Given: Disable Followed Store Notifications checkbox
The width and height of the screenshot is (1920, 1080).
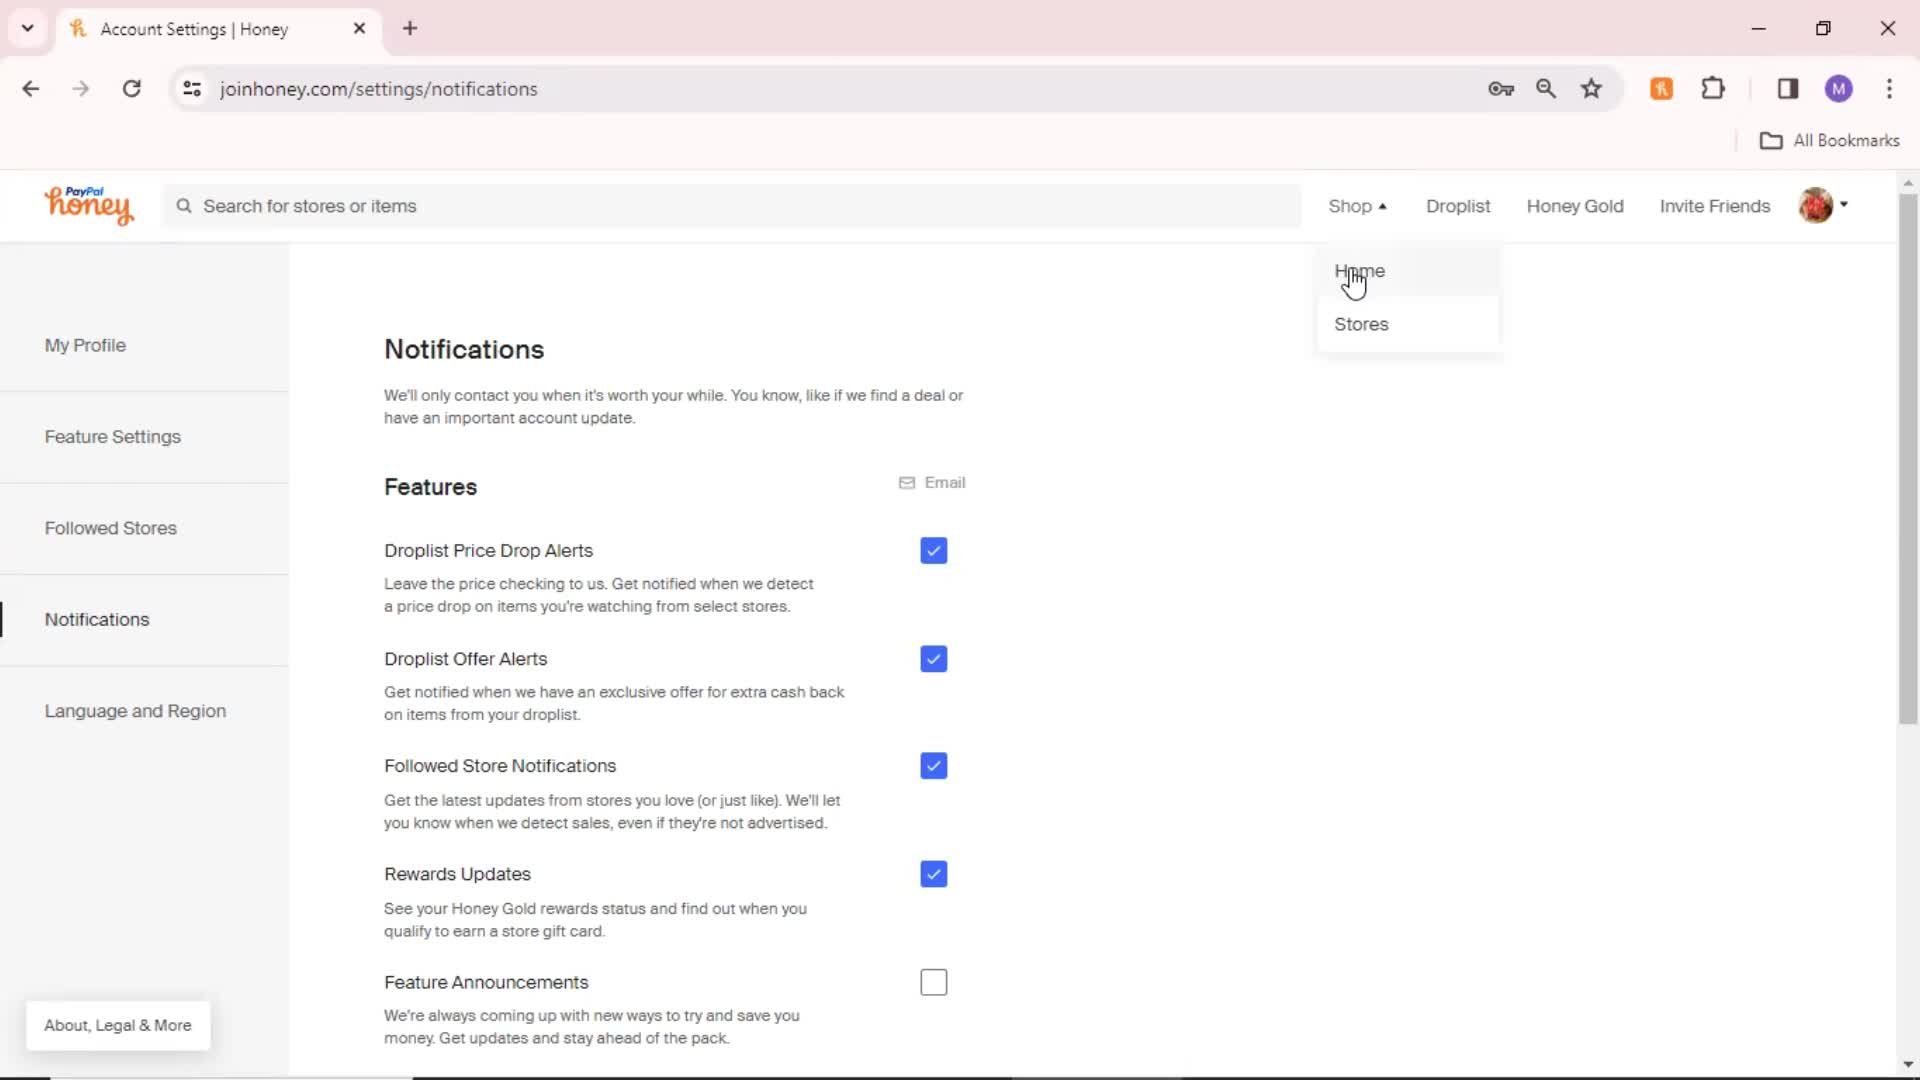Looking at the screenshot, I should point(935,766).
